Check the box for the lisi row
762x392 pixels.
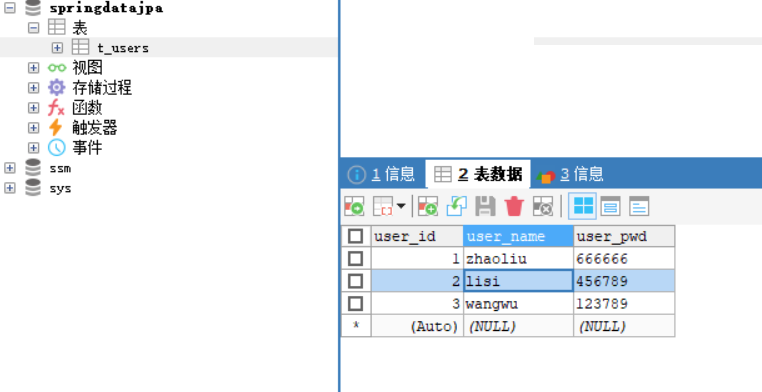coord(356,281)
